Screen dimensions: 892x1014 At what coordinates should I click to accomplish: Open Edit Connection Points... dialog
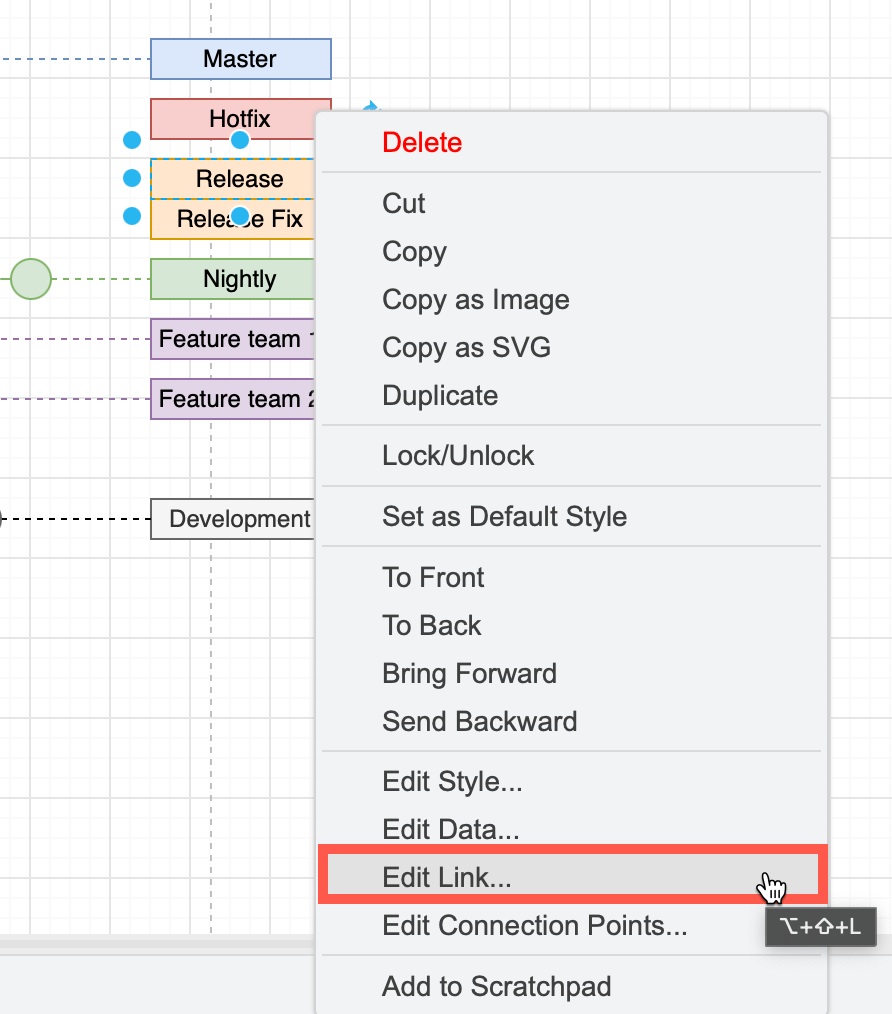point(571,925)
